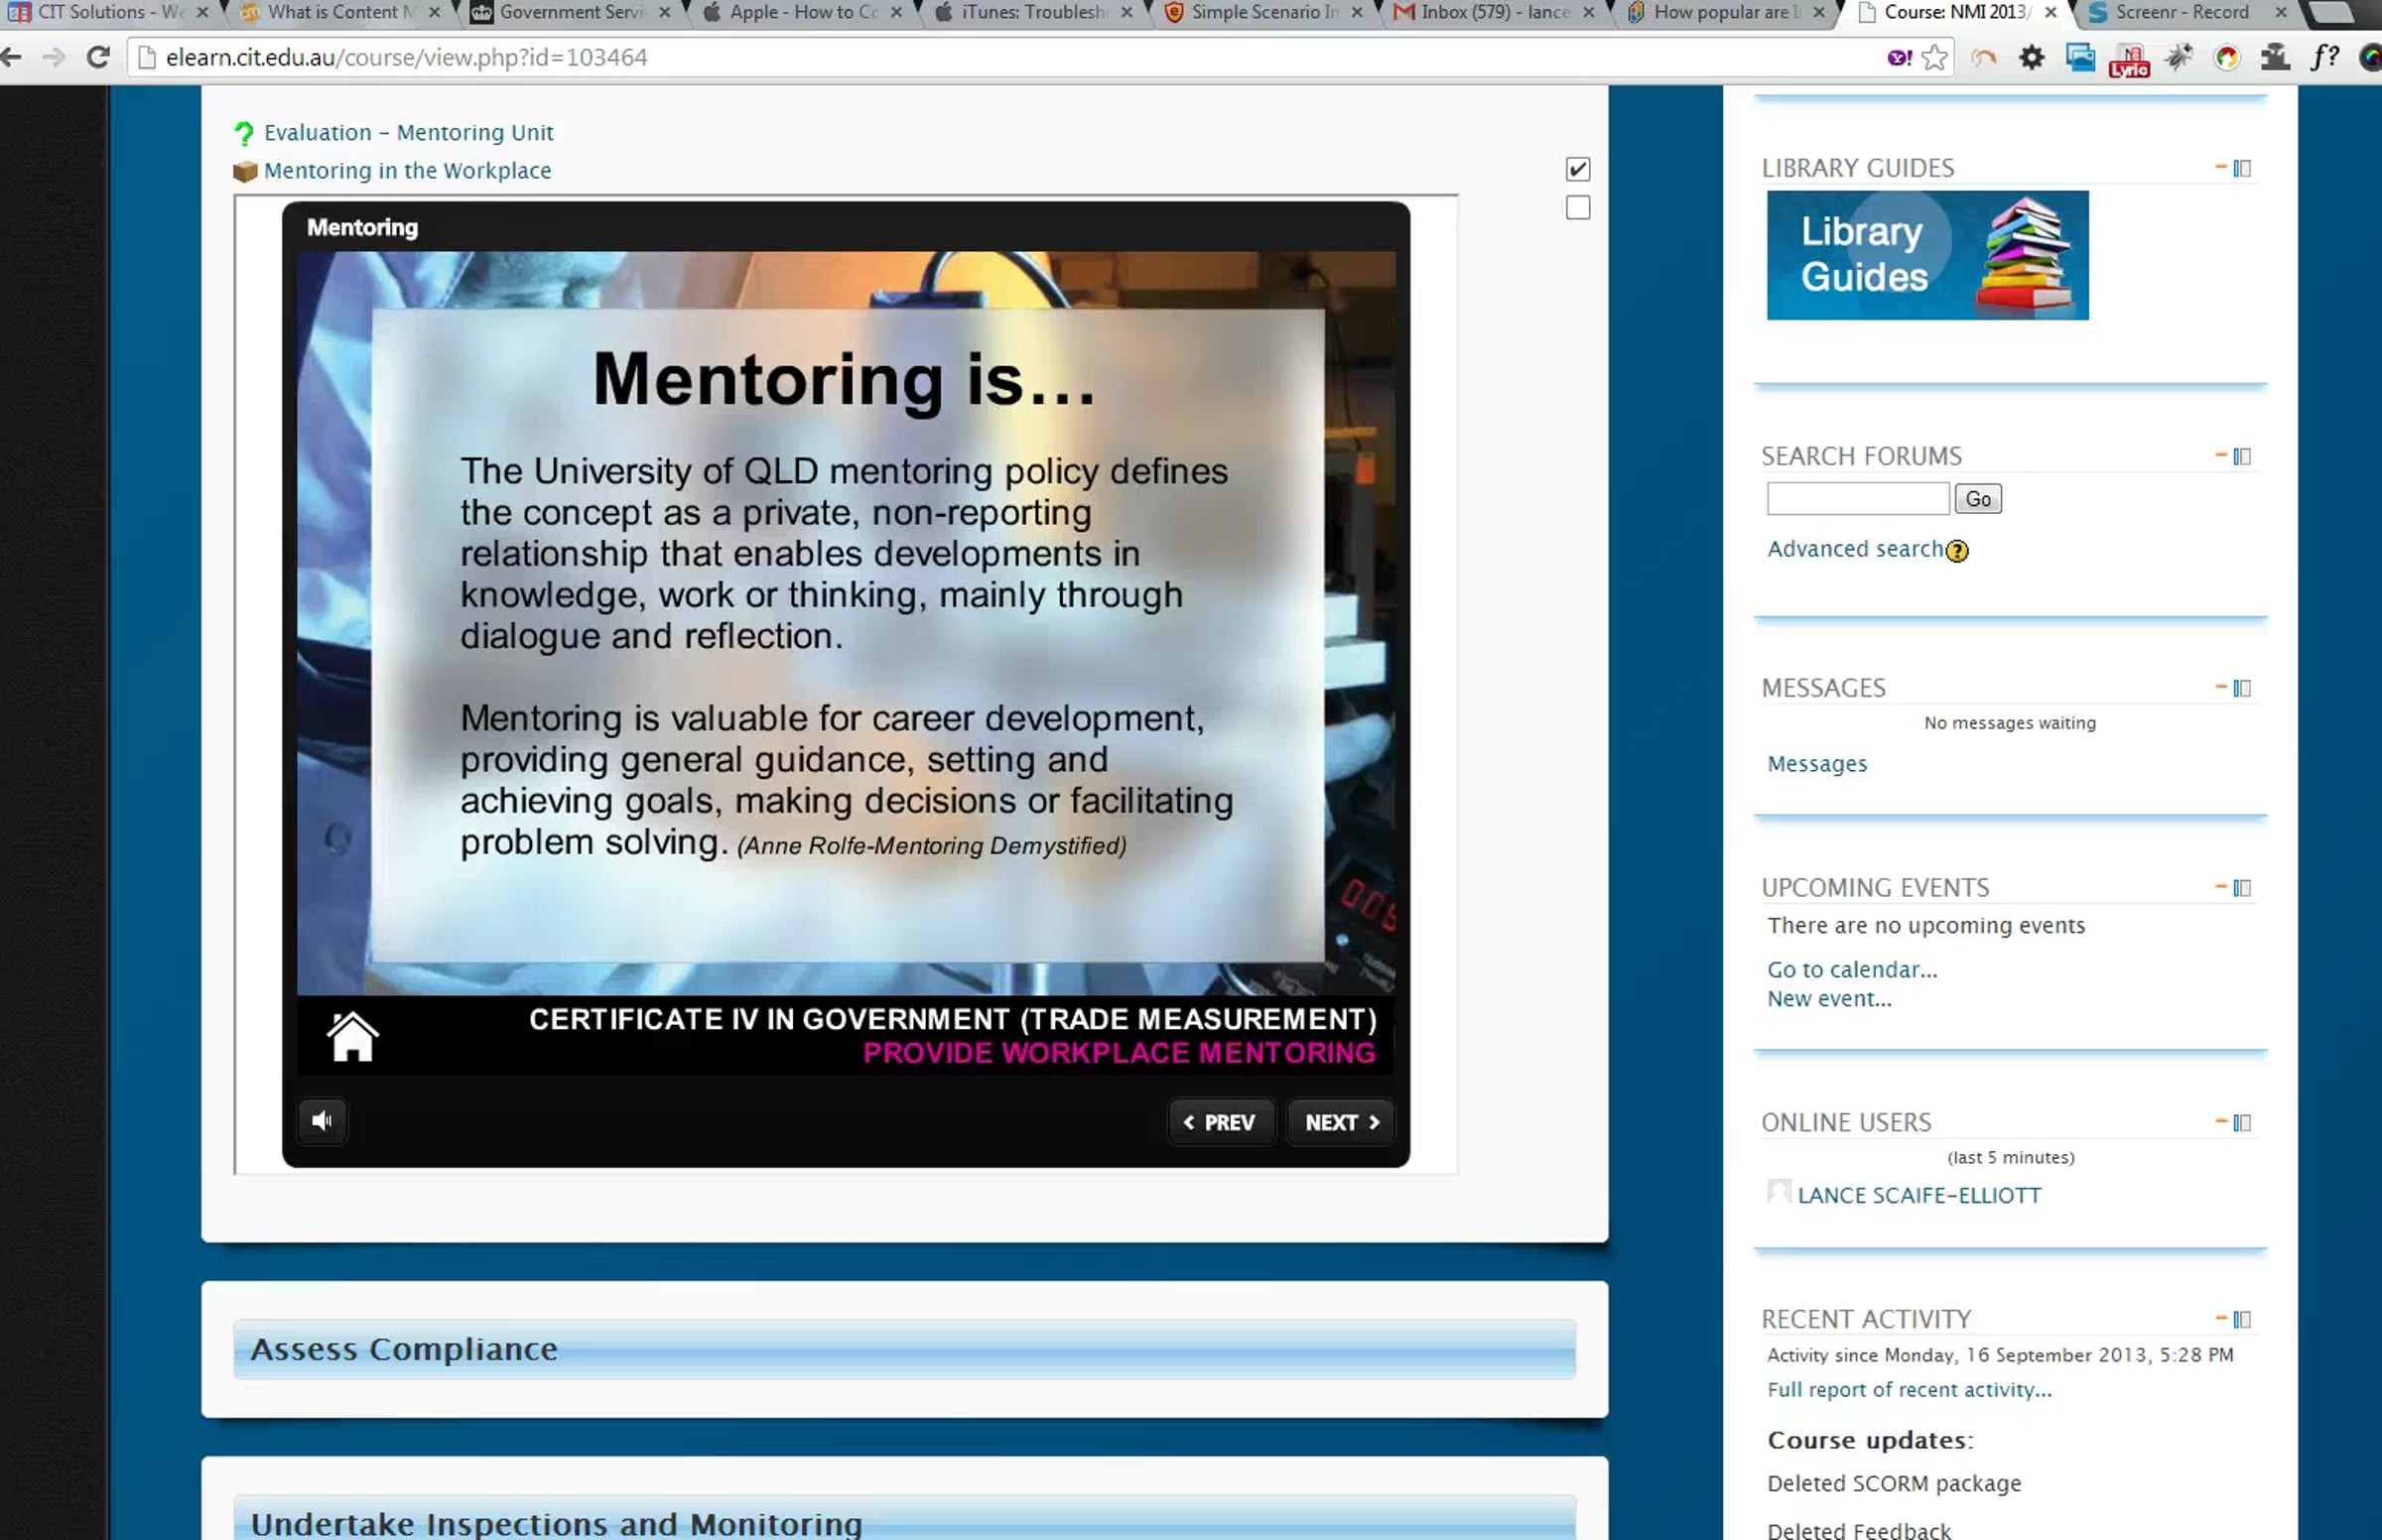2382x1540 pixels.
Task: Click the Mentoring in the Workplace package icon
Action: (245, 172)
